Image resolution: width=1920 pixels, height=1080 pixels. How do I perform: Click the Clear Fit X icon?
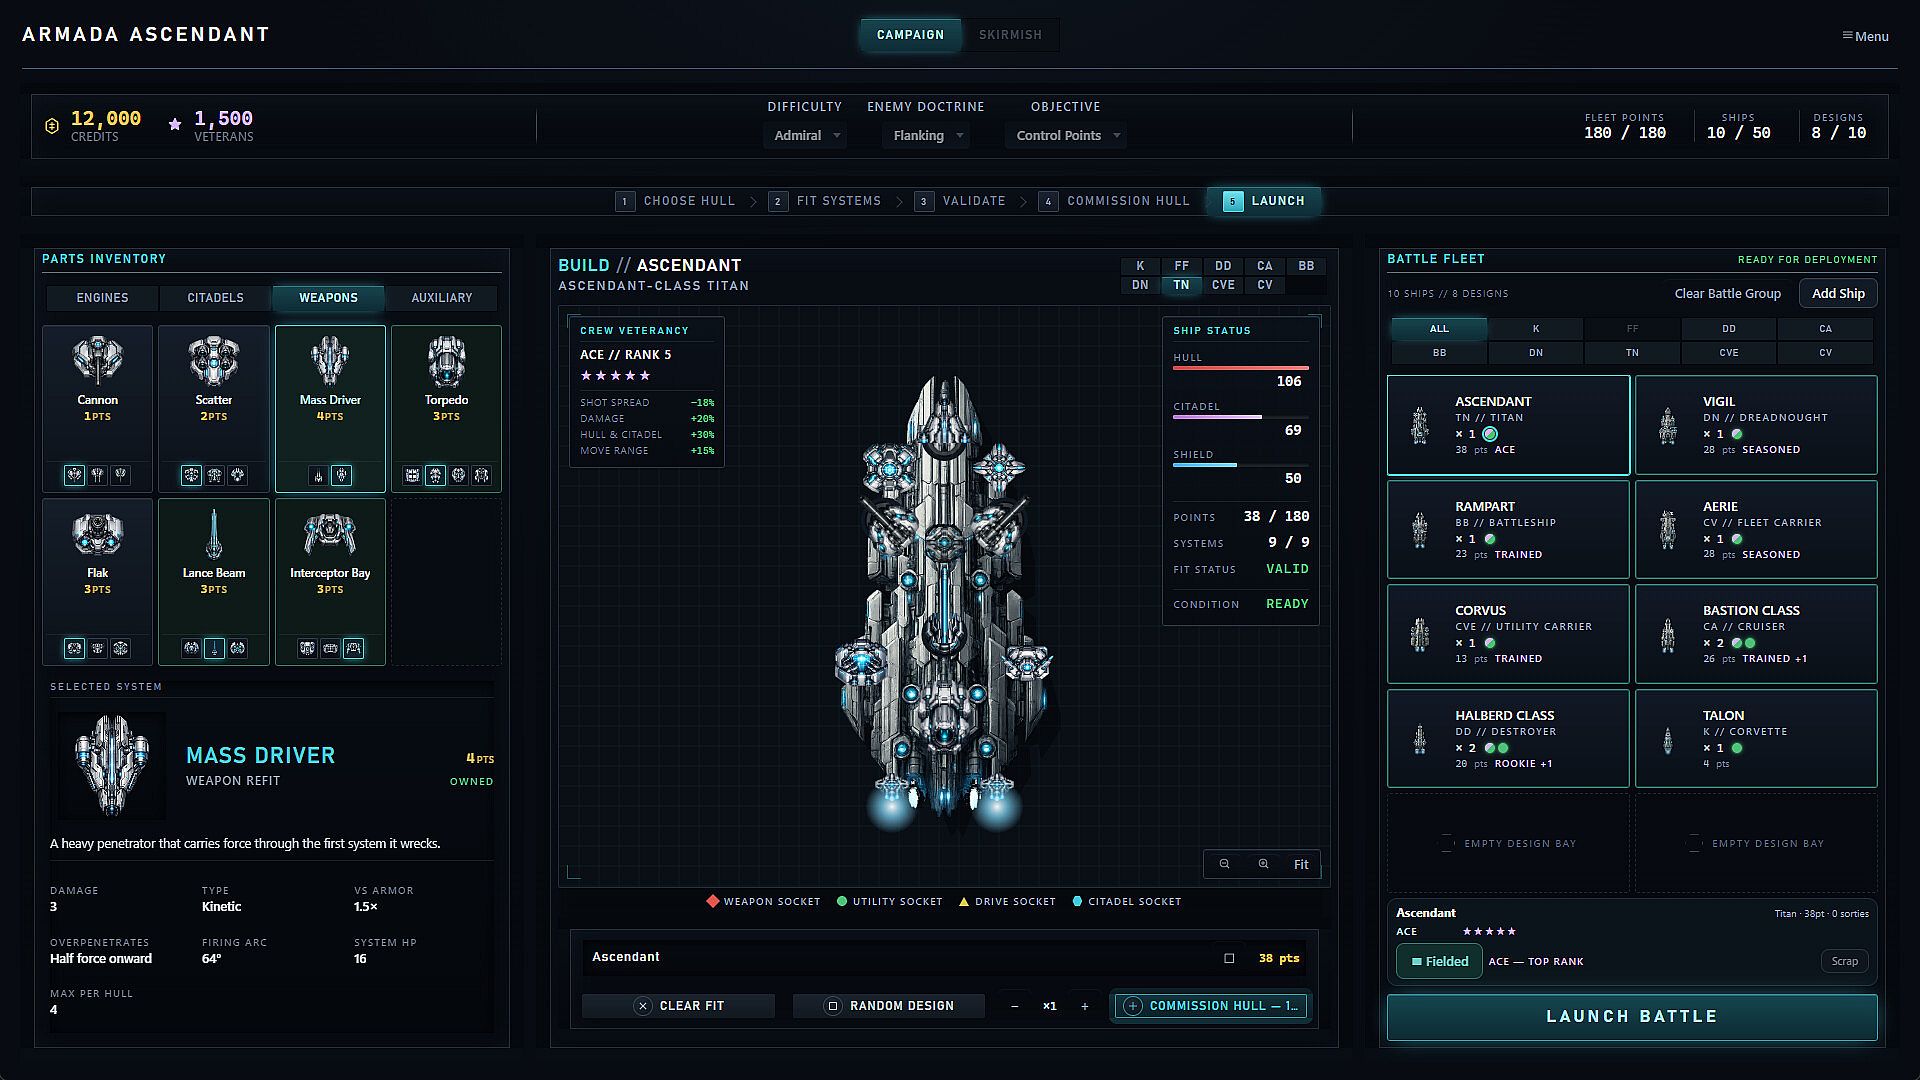point(643,1006)
